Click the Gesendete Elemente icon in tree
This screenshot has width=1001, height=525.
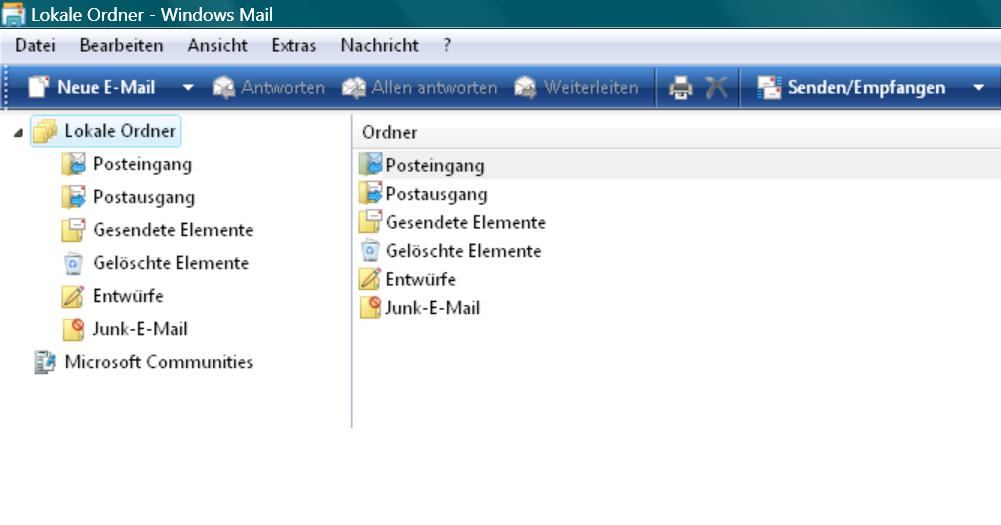(x=73, y=230)
